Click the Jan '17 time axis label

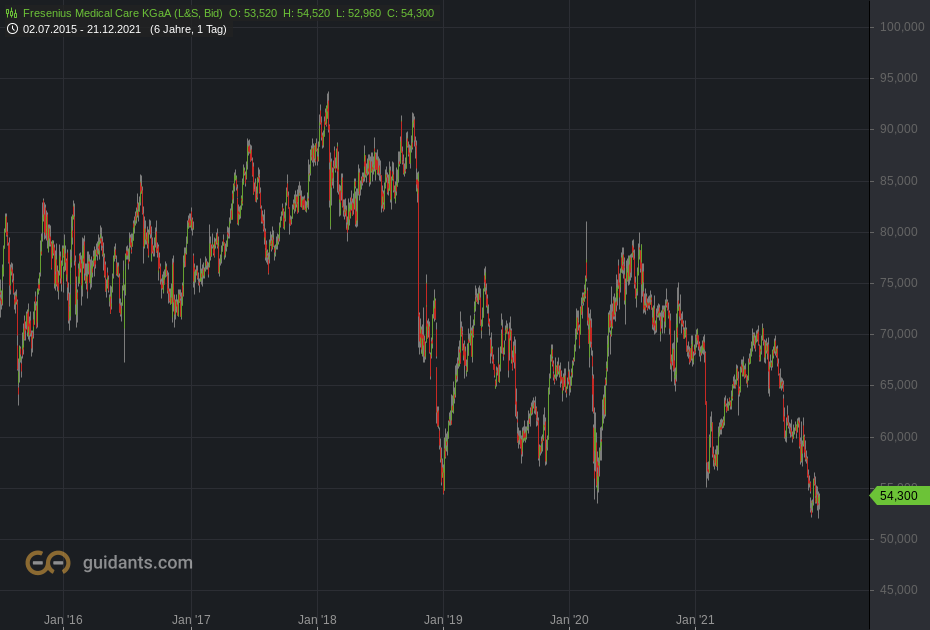(191, 620)
